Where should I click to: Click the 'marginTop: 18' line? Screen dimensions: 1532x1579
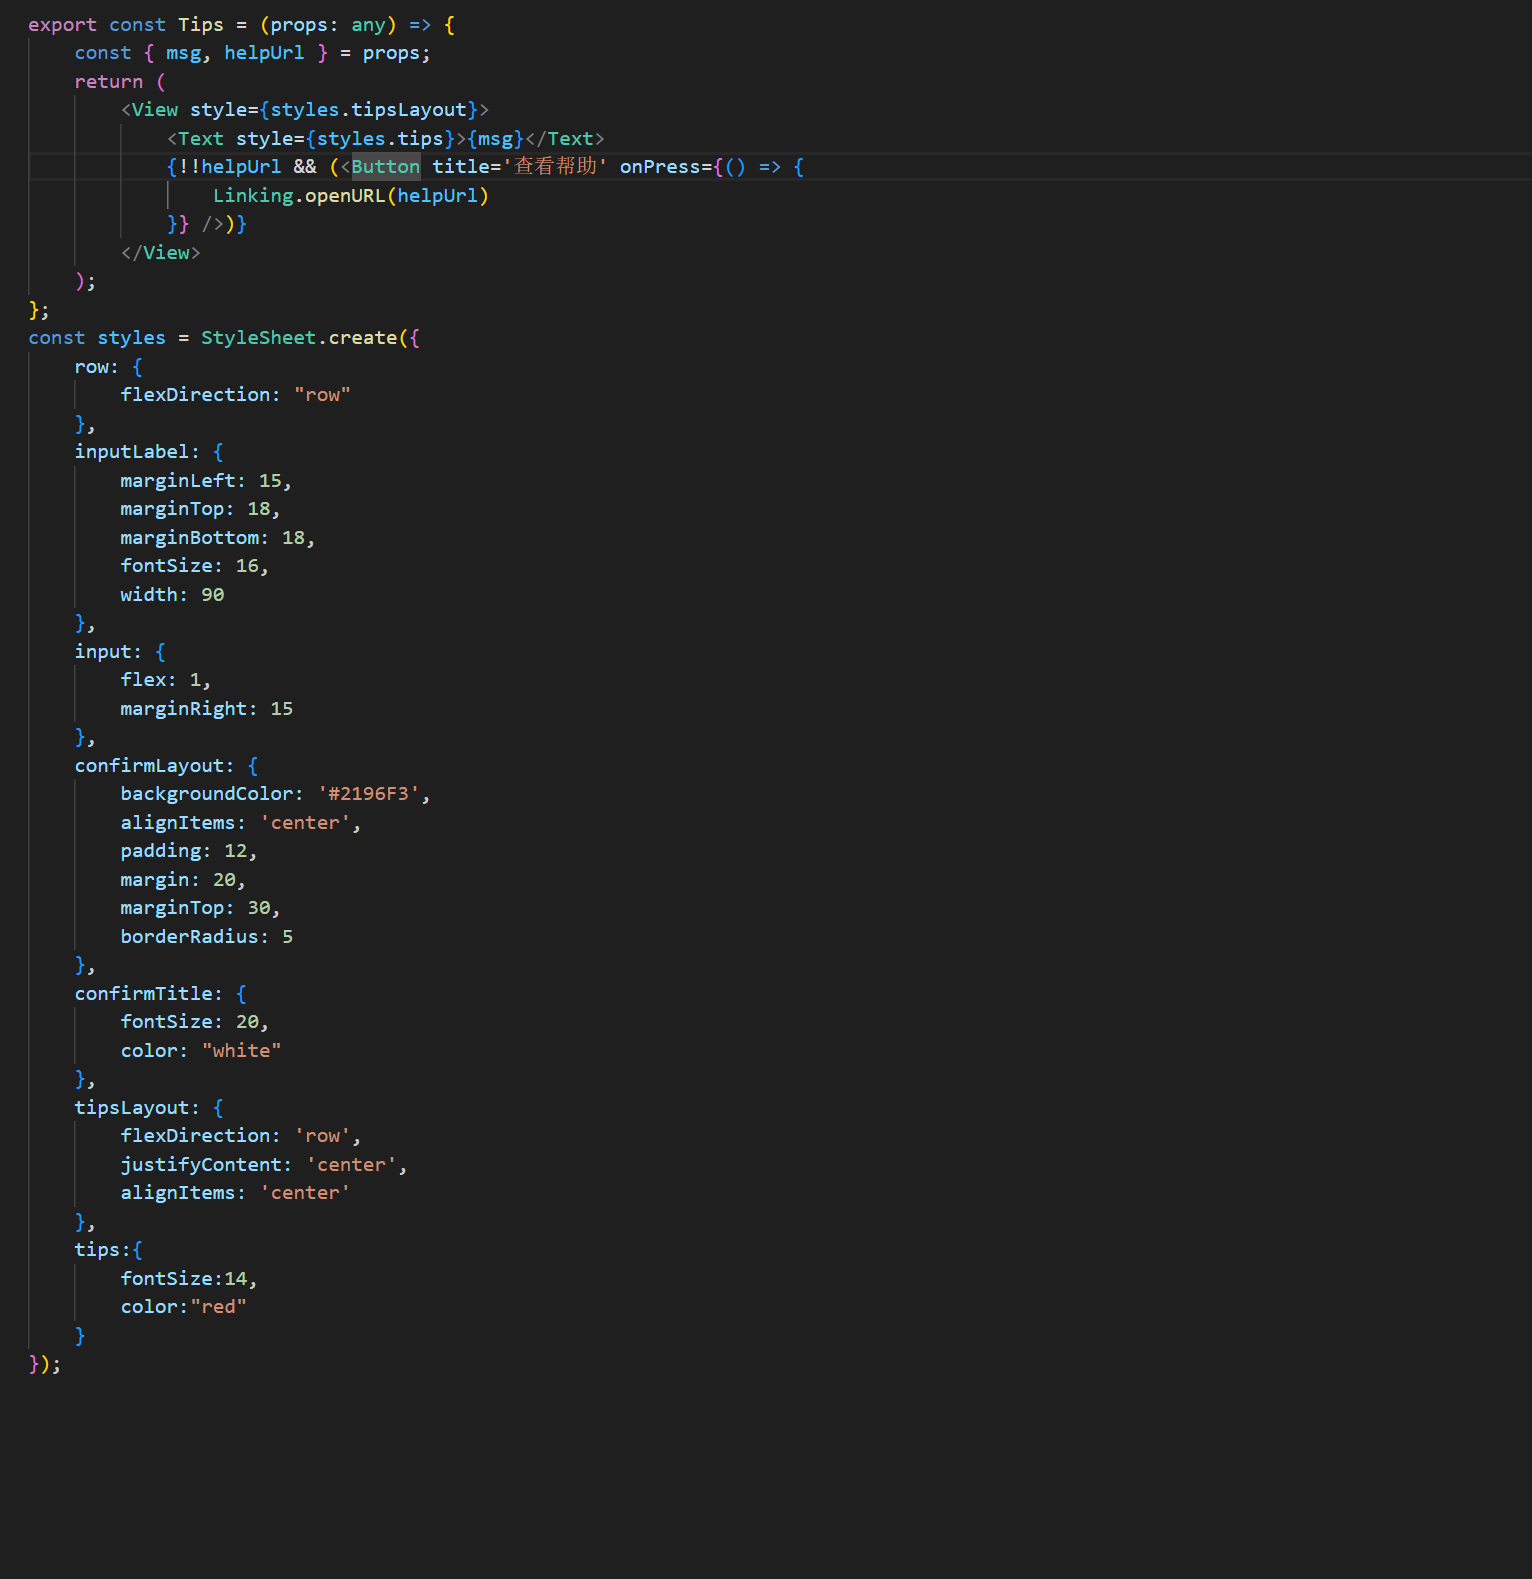click(200, 508)
